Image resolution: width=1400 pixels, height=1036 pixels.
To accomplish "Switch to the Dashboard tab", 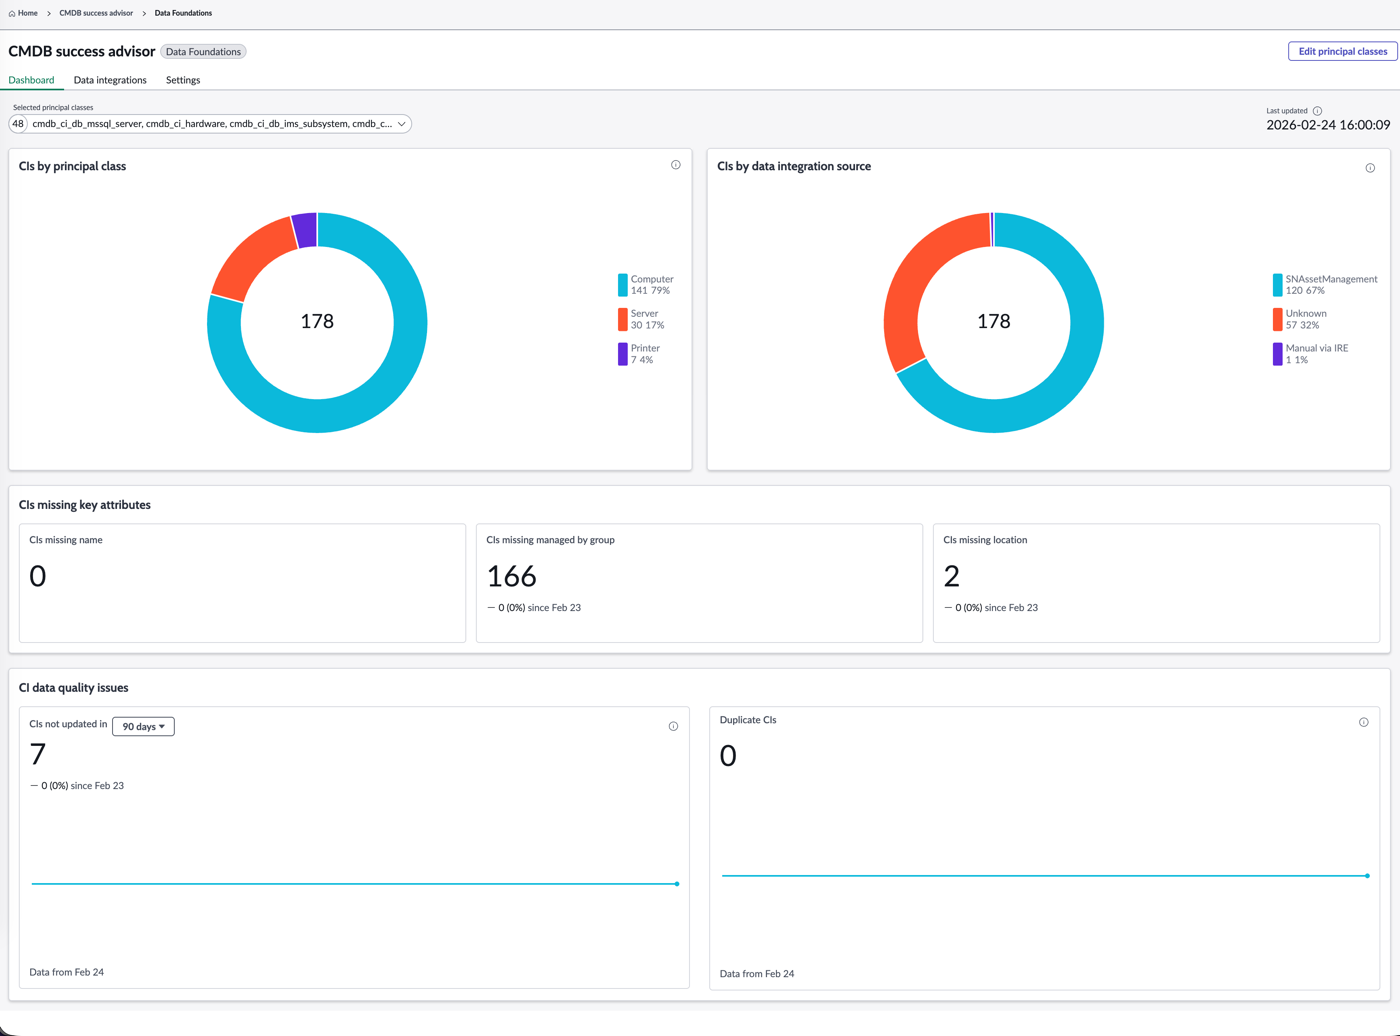I will point(31,80).
